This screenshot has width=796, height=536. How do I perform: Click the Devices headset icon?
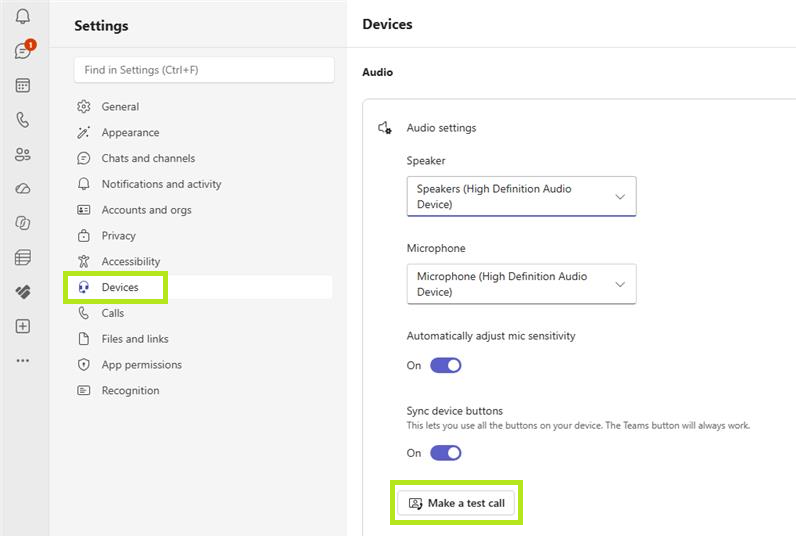(x=84, y=287)
